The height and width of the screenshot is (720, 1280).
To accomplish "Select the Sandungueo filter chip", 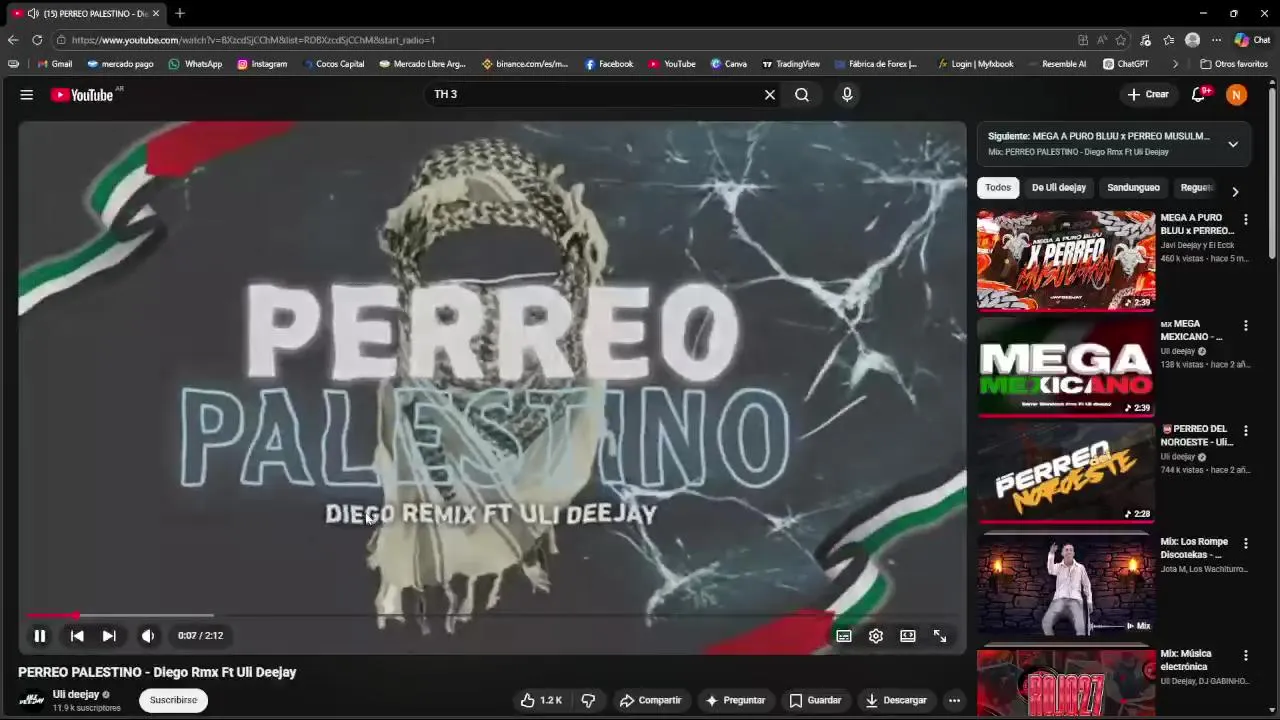I will coord(1133,188).
